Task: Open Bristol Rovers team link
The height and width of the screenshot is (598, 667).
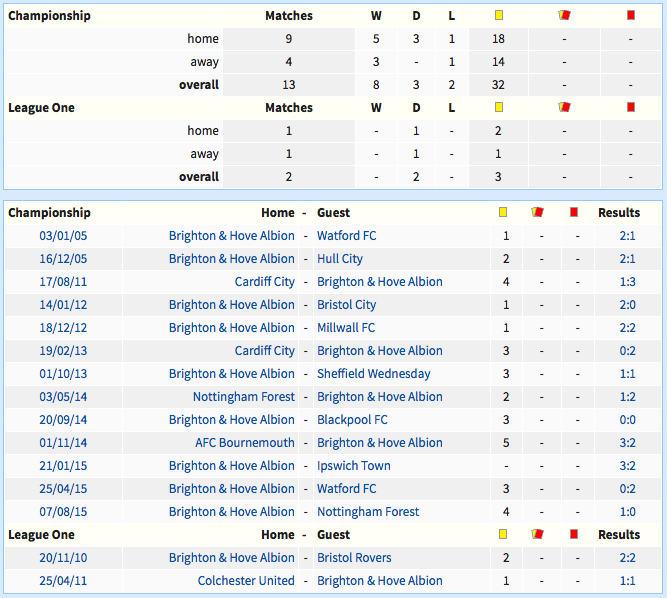Action: click(x=354, y=557)
